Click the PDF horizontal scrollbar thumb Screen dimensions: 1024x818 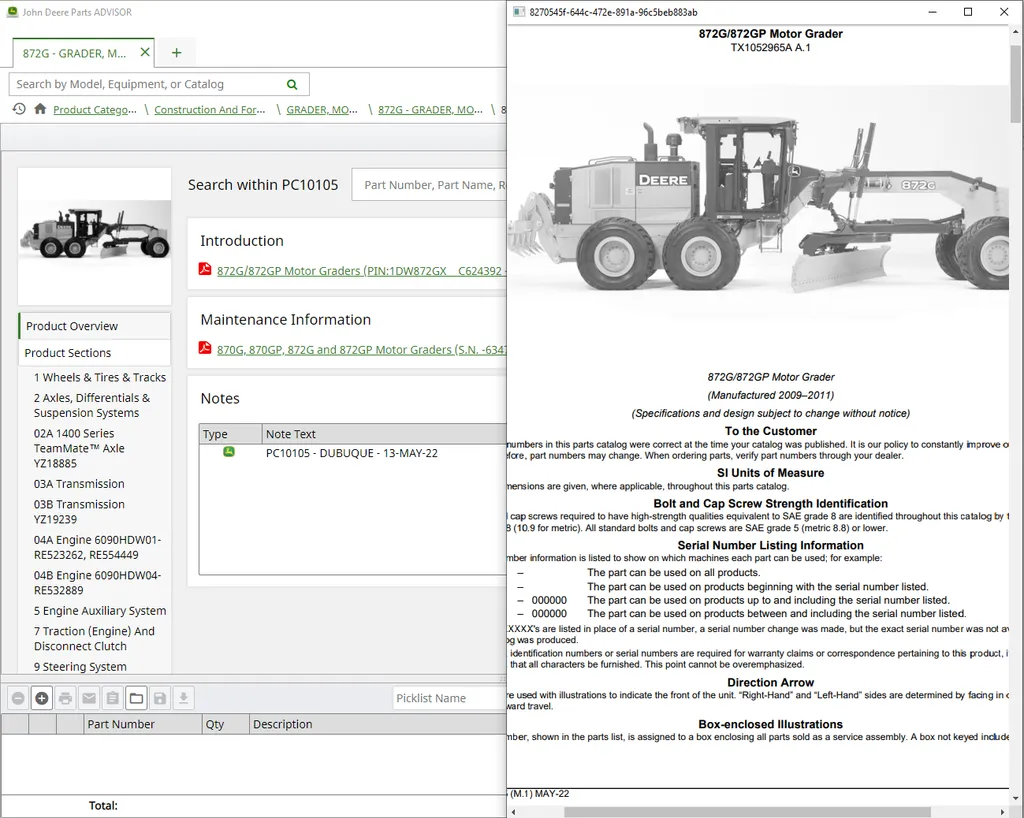pos(747,812)
